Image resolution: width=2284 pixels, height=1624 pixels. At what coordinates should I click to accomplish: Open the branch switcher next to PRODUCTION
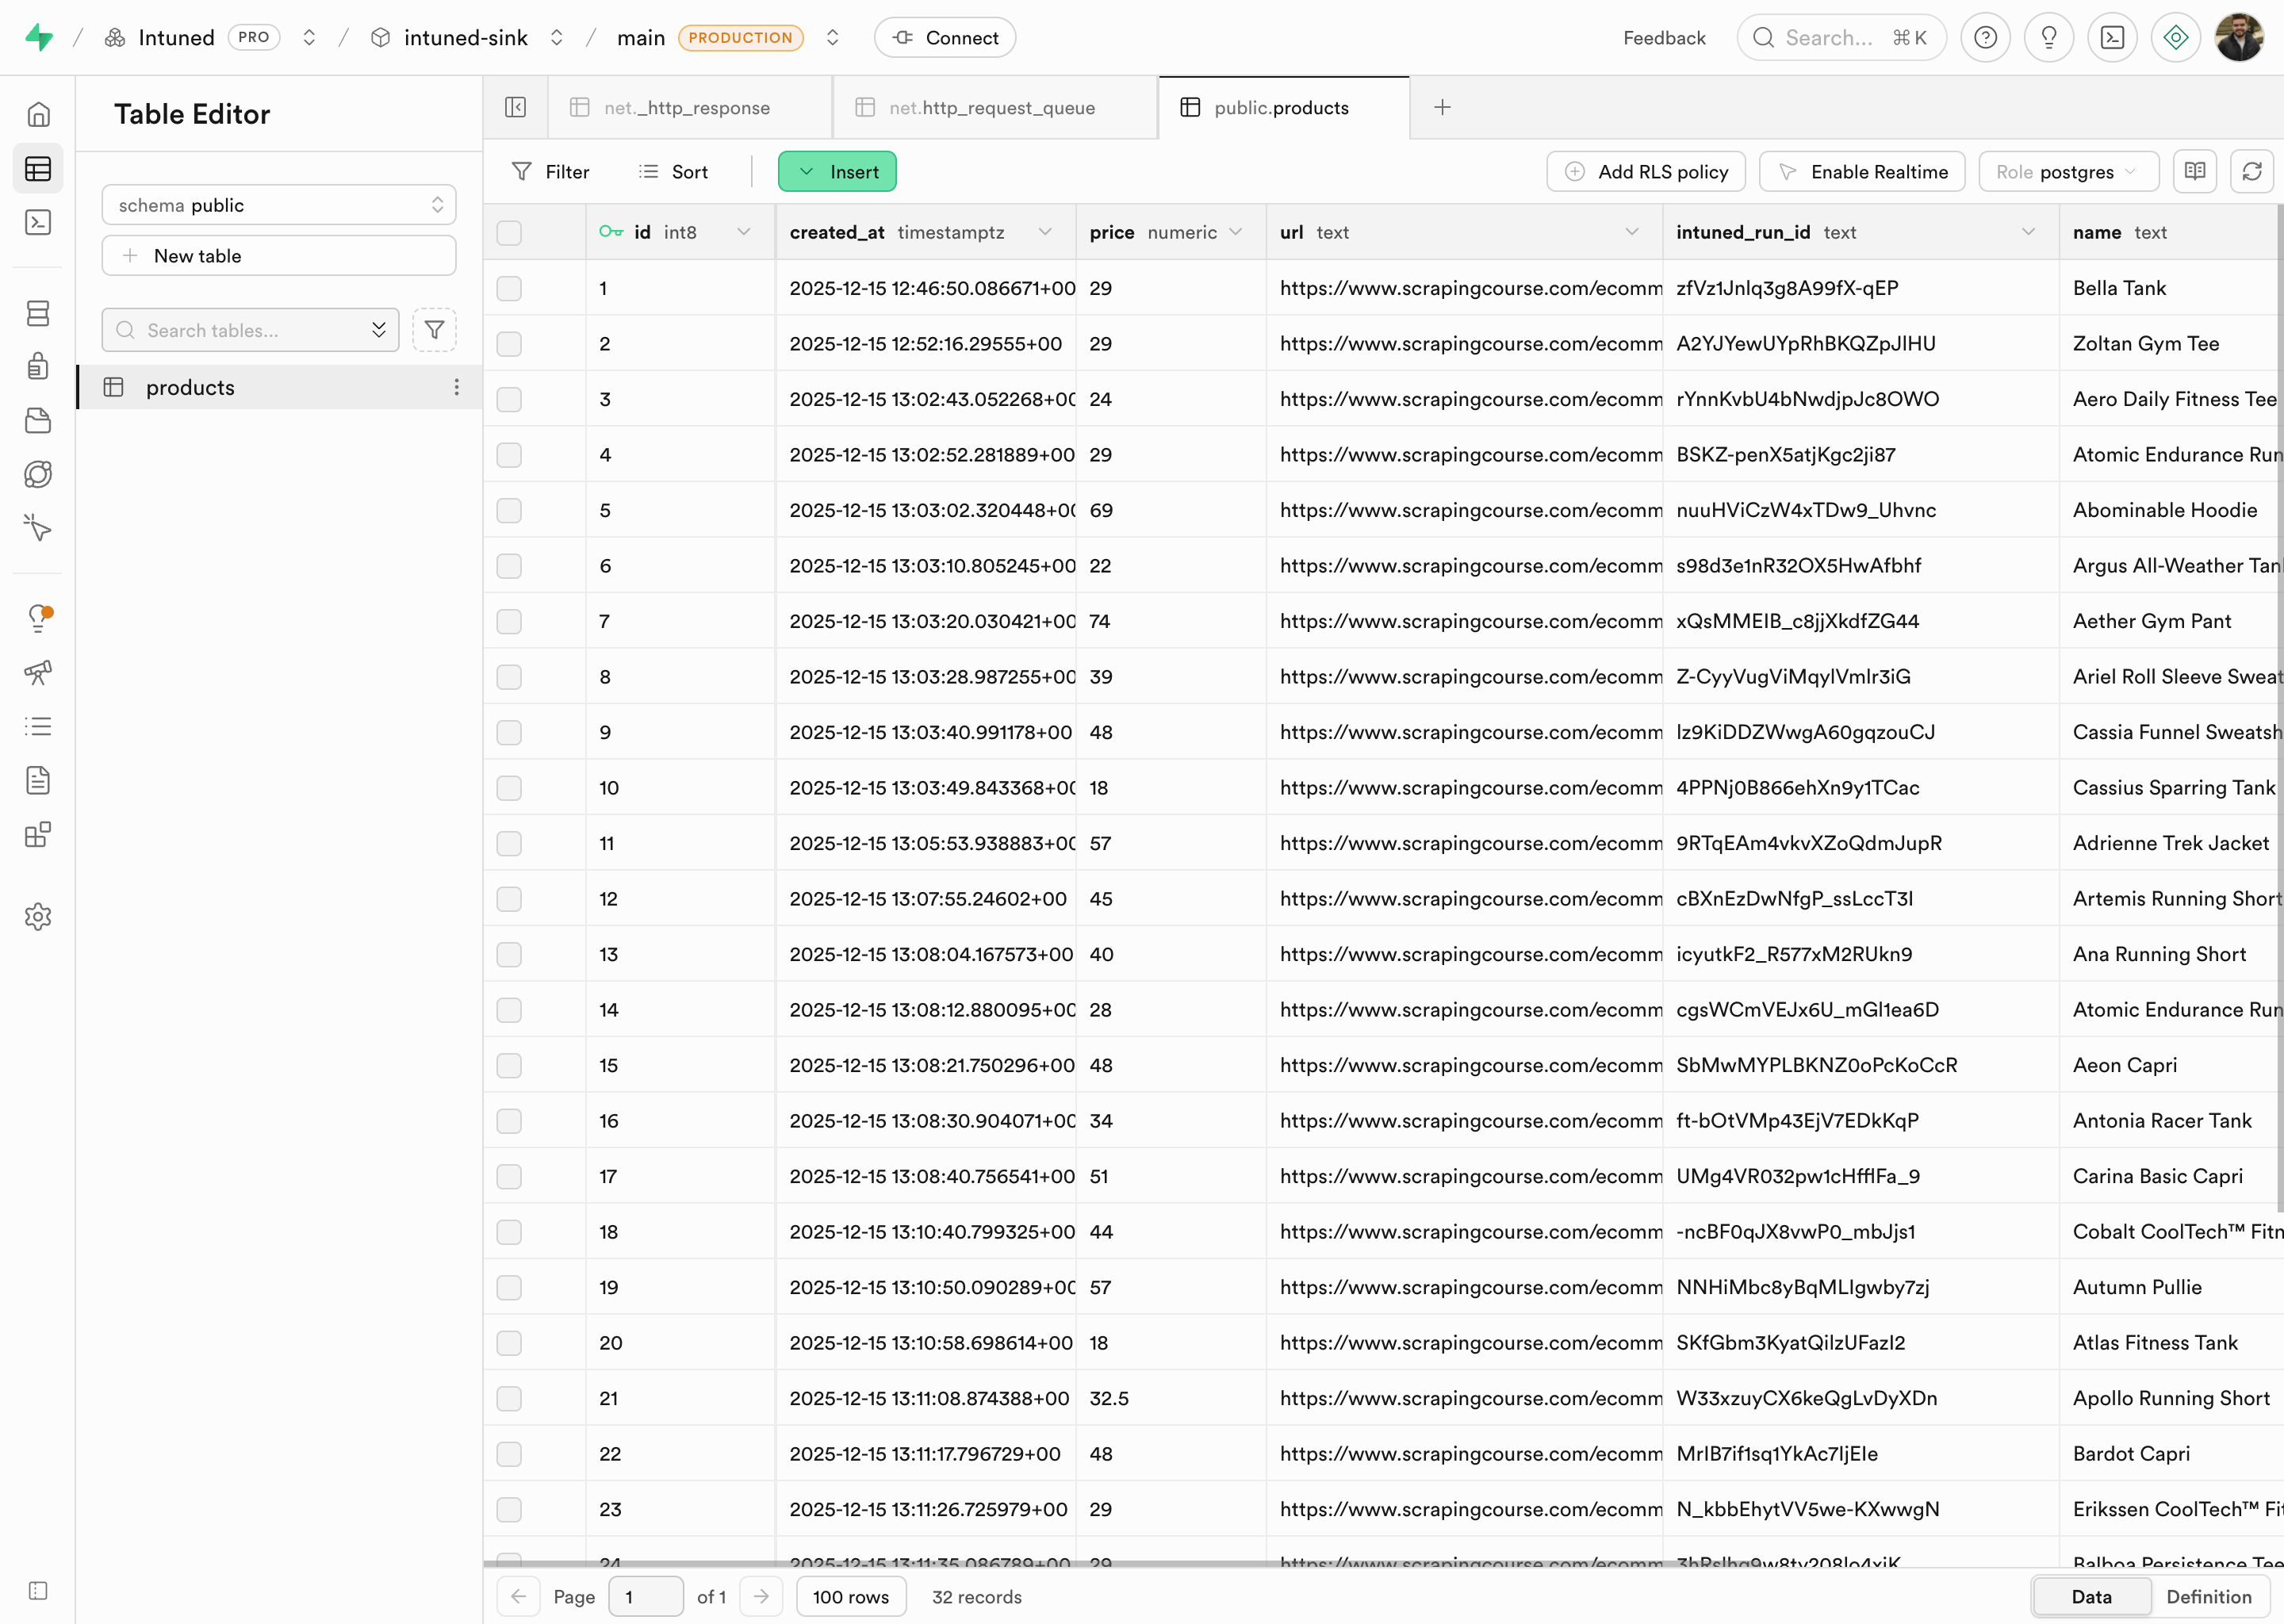pos(832,38)
